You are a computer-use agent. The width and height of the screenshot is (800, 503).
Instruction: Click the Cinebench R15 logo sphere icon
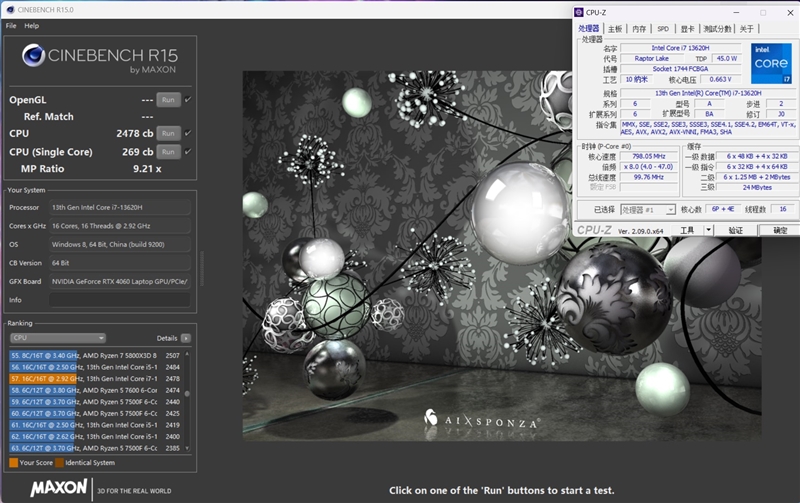(x=34, y=55)
